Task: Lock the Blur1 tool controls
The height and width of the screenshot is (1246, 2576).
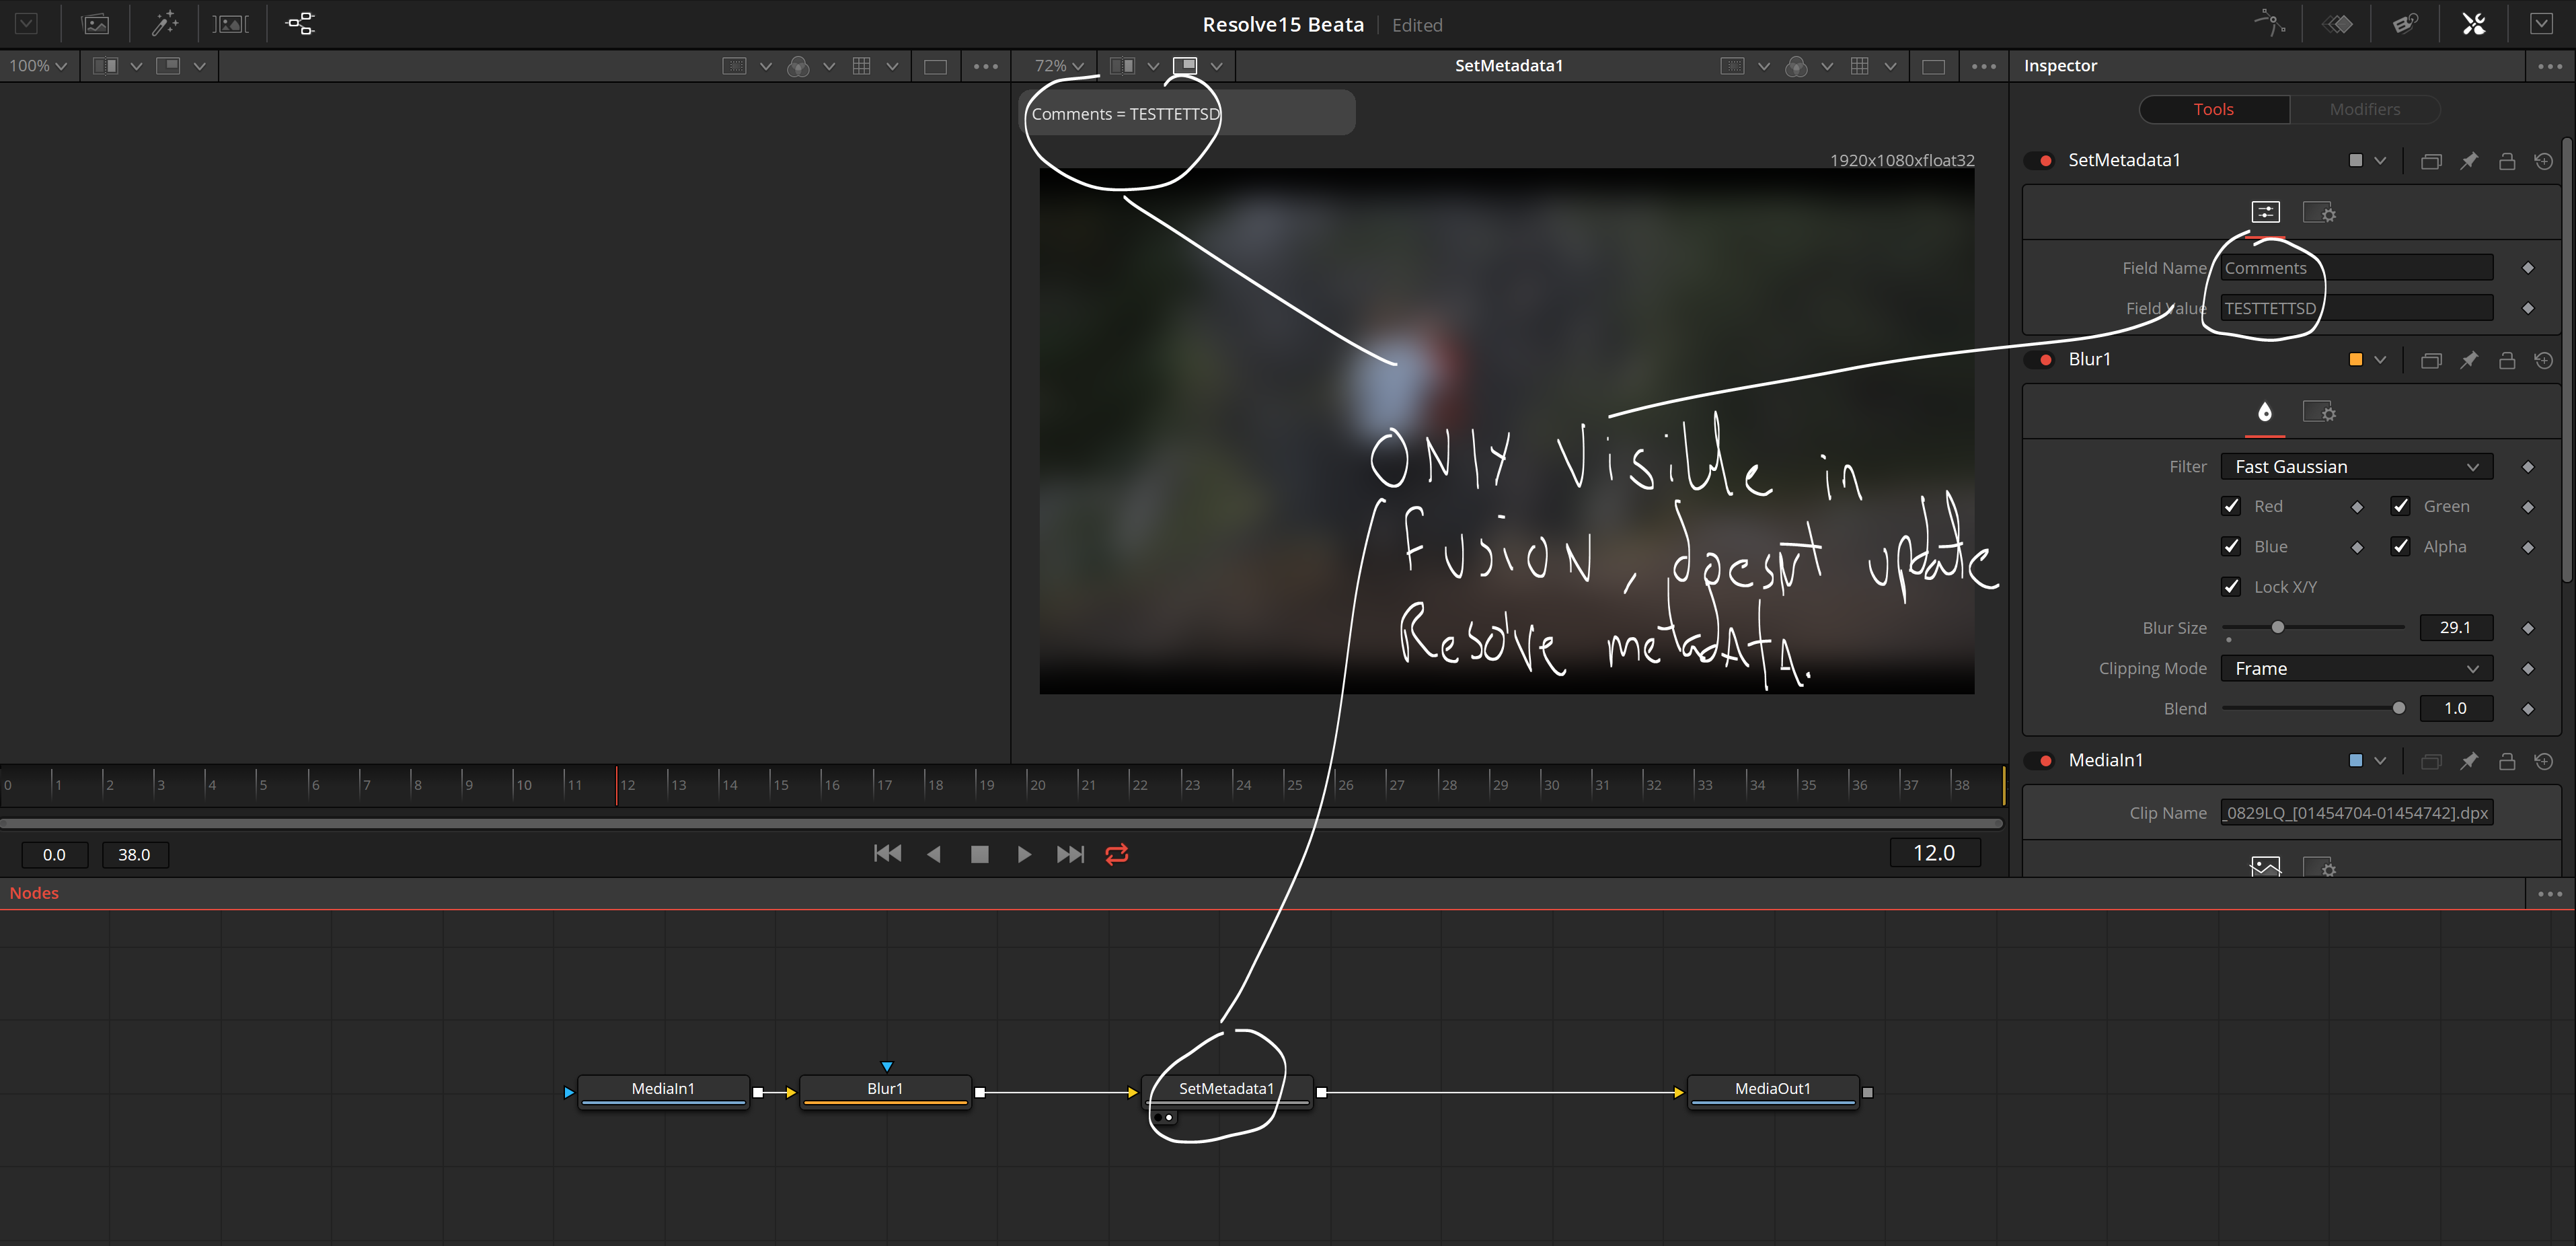Action: (2507, 360)
